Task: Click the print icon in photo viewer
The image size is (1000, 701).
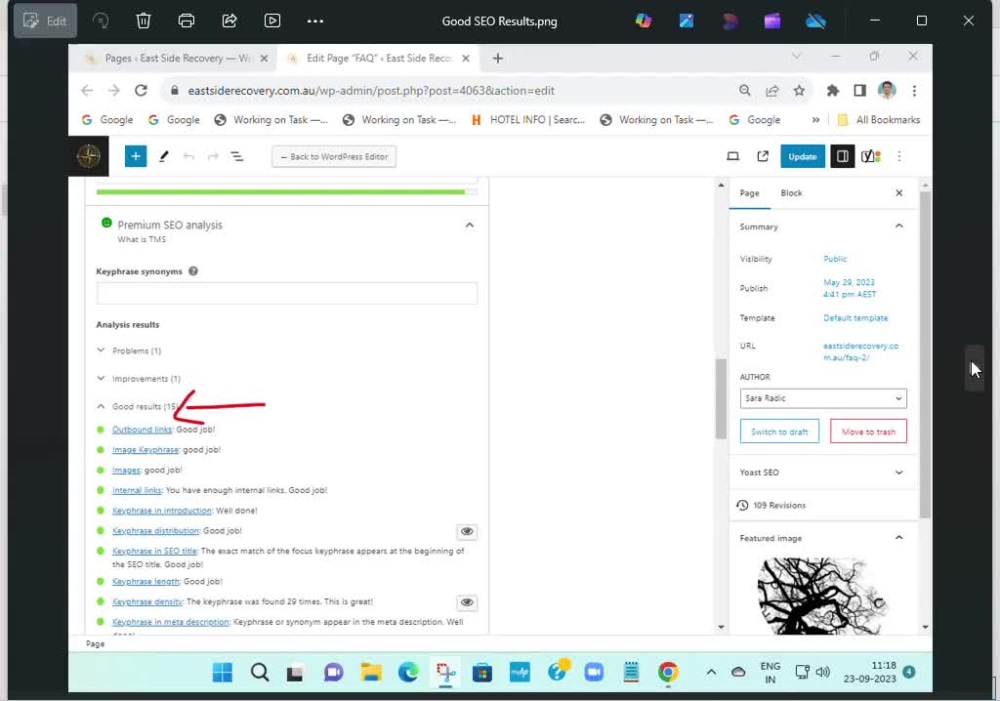Action: click(186, 21)
